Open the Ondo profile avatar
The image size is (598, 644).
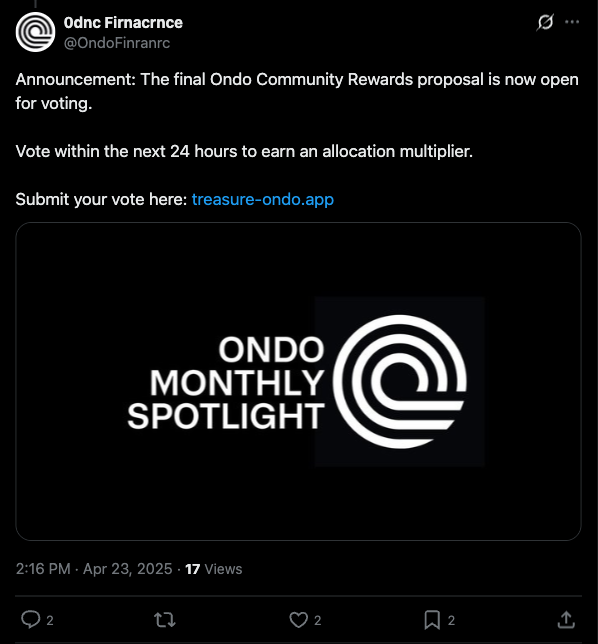coord(35,32)
